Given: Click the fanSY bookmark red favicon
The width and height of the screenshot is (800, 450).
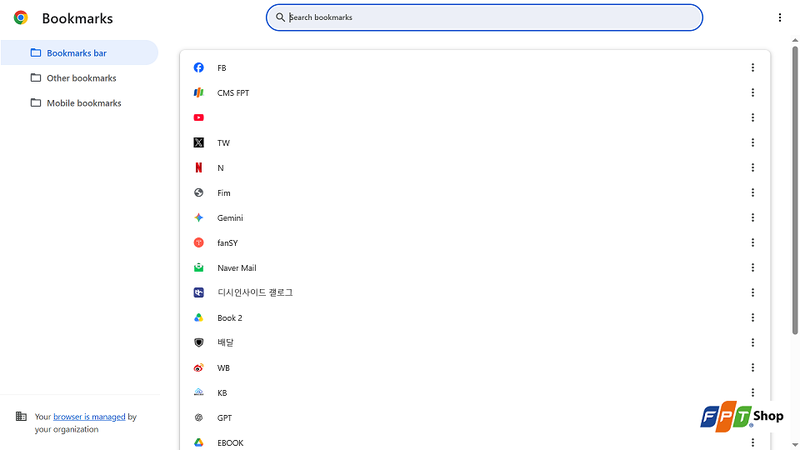Looking at the screenshot, I should pyautogui.click(x=198, y=243).
